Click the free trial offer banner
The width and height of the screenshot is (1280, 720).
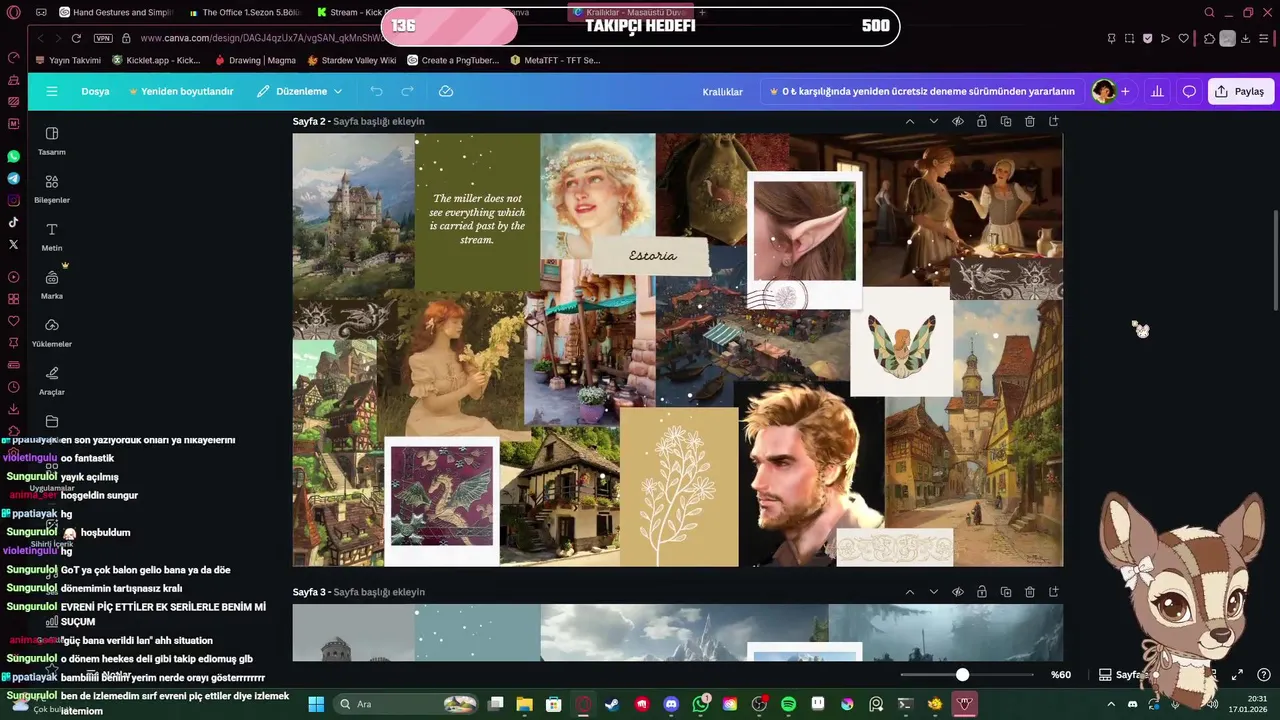(x=922, y=91)
